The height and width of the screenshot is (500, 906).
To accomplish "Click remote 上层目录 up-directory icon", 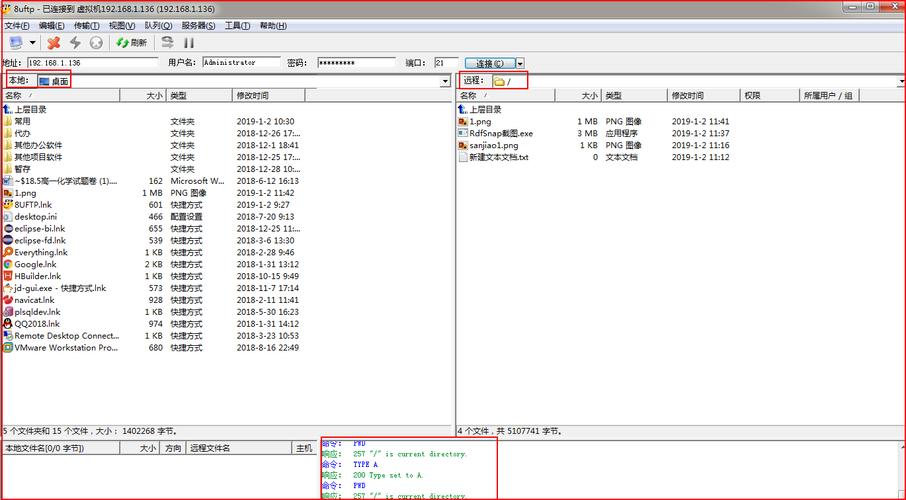I will pos(462,109).
